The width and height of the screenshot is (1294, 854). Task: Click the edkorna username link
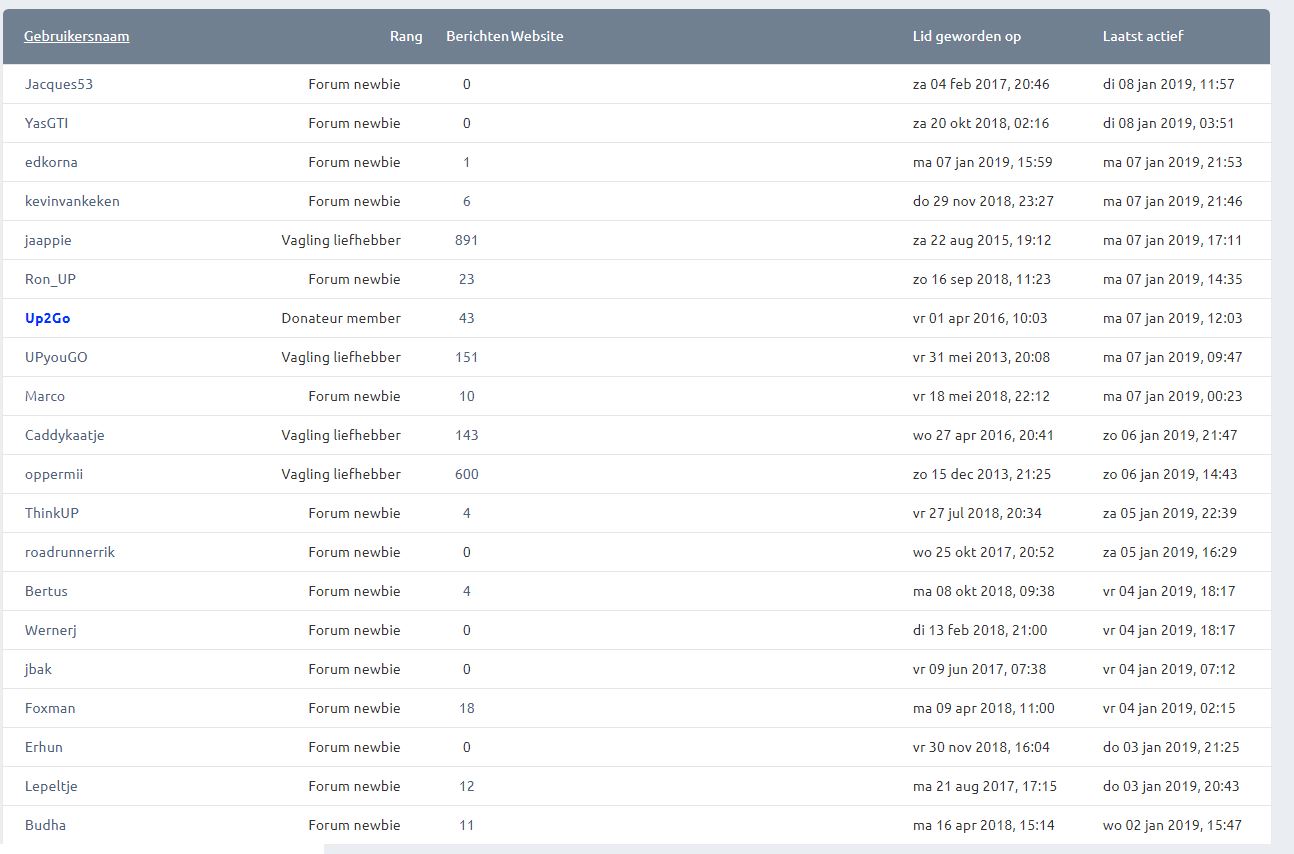[x=51, y=162]
